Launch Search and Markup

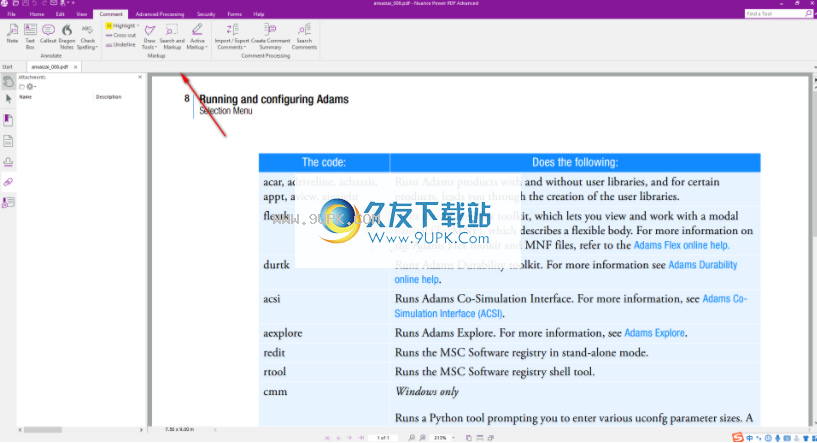pyautogui.click(x=172, y=35)
